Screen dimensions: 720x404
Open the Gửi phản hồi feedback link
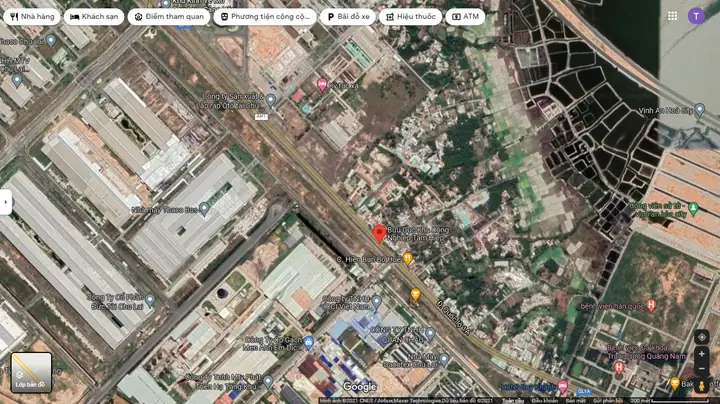(607, 401)
